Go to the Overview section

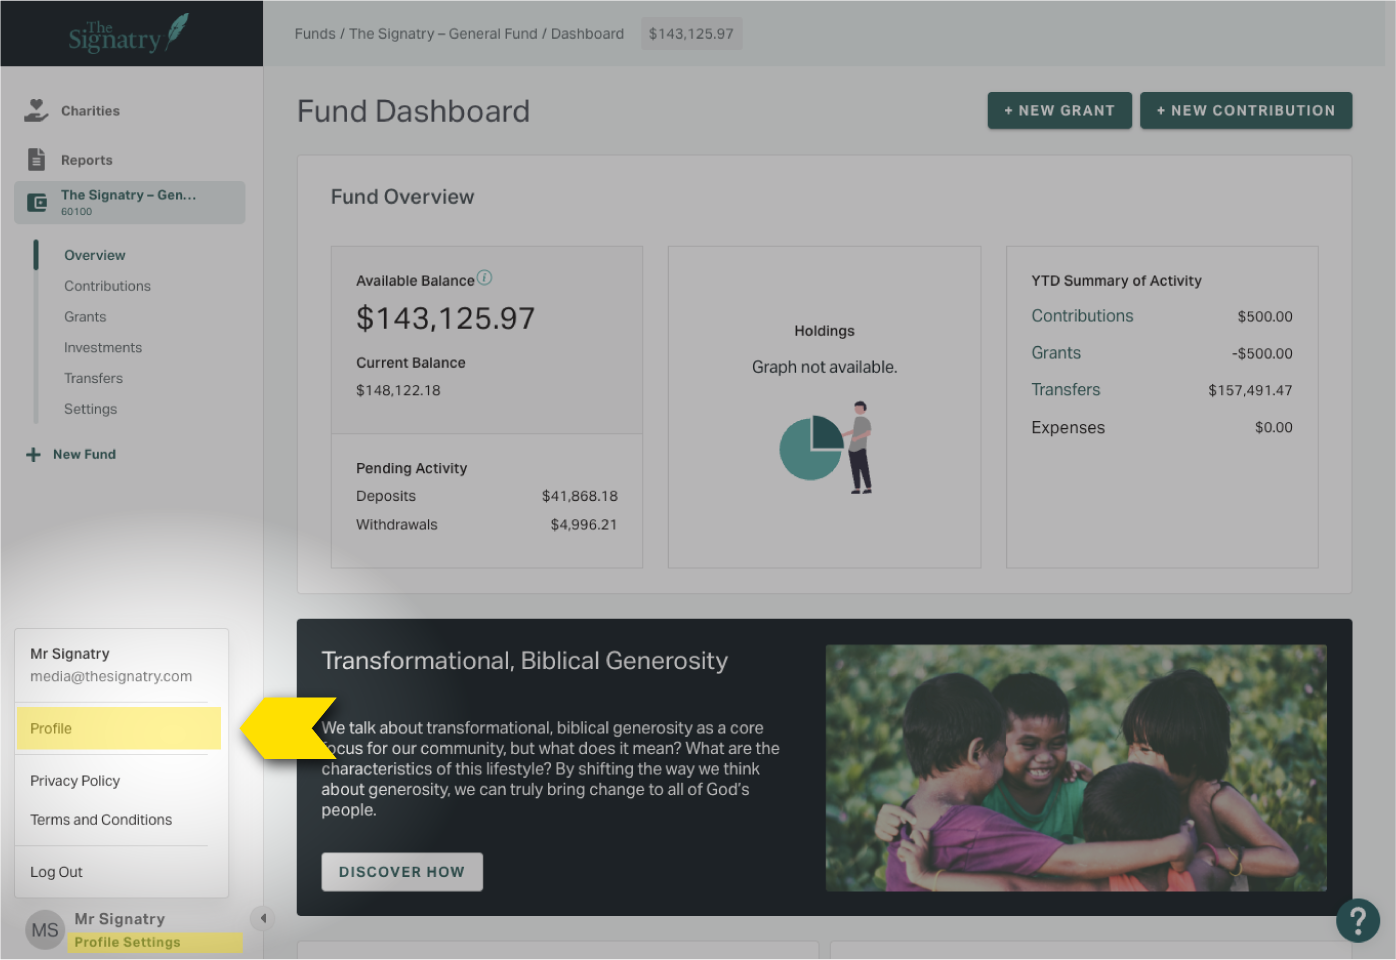[95, 255]
